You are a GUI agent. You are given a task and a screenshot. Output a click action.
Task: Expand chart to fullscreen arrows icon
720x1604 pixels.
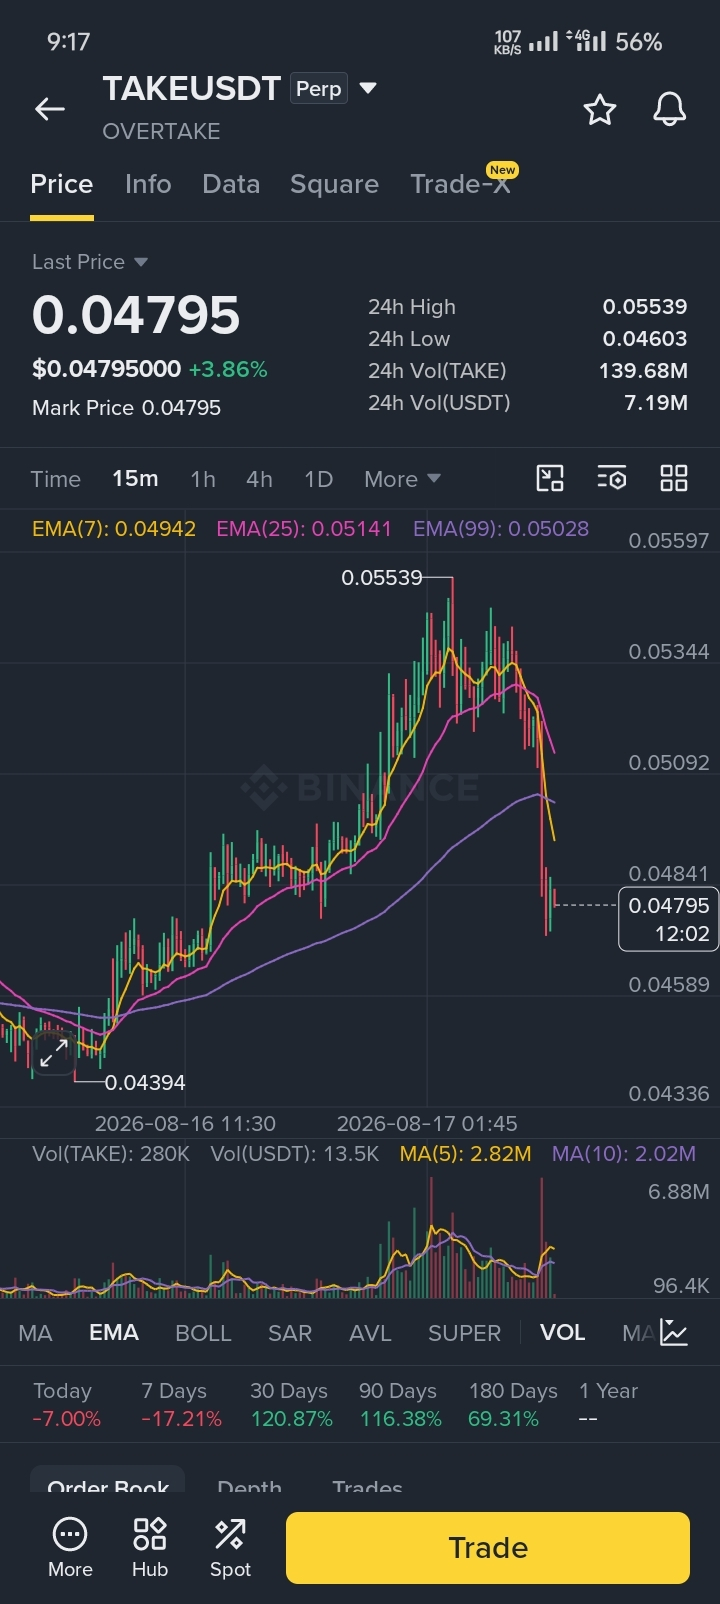[54, 1052]
